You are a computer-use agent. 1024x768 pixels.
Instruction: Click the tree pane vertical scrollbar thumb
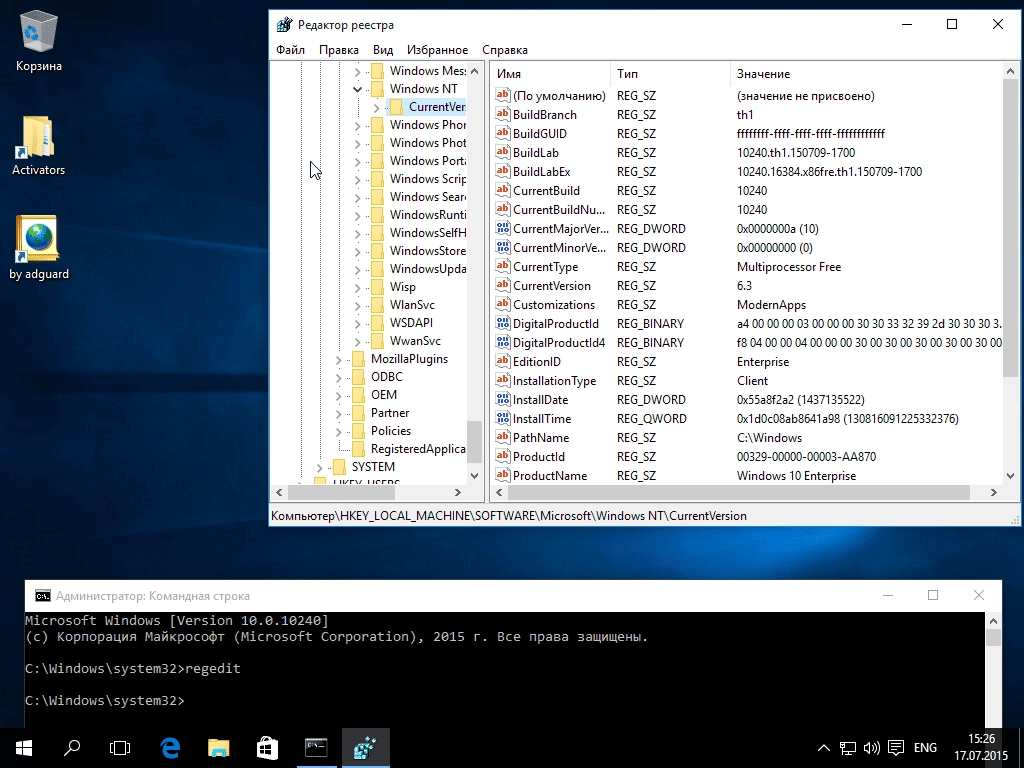[x=475, y=441]
